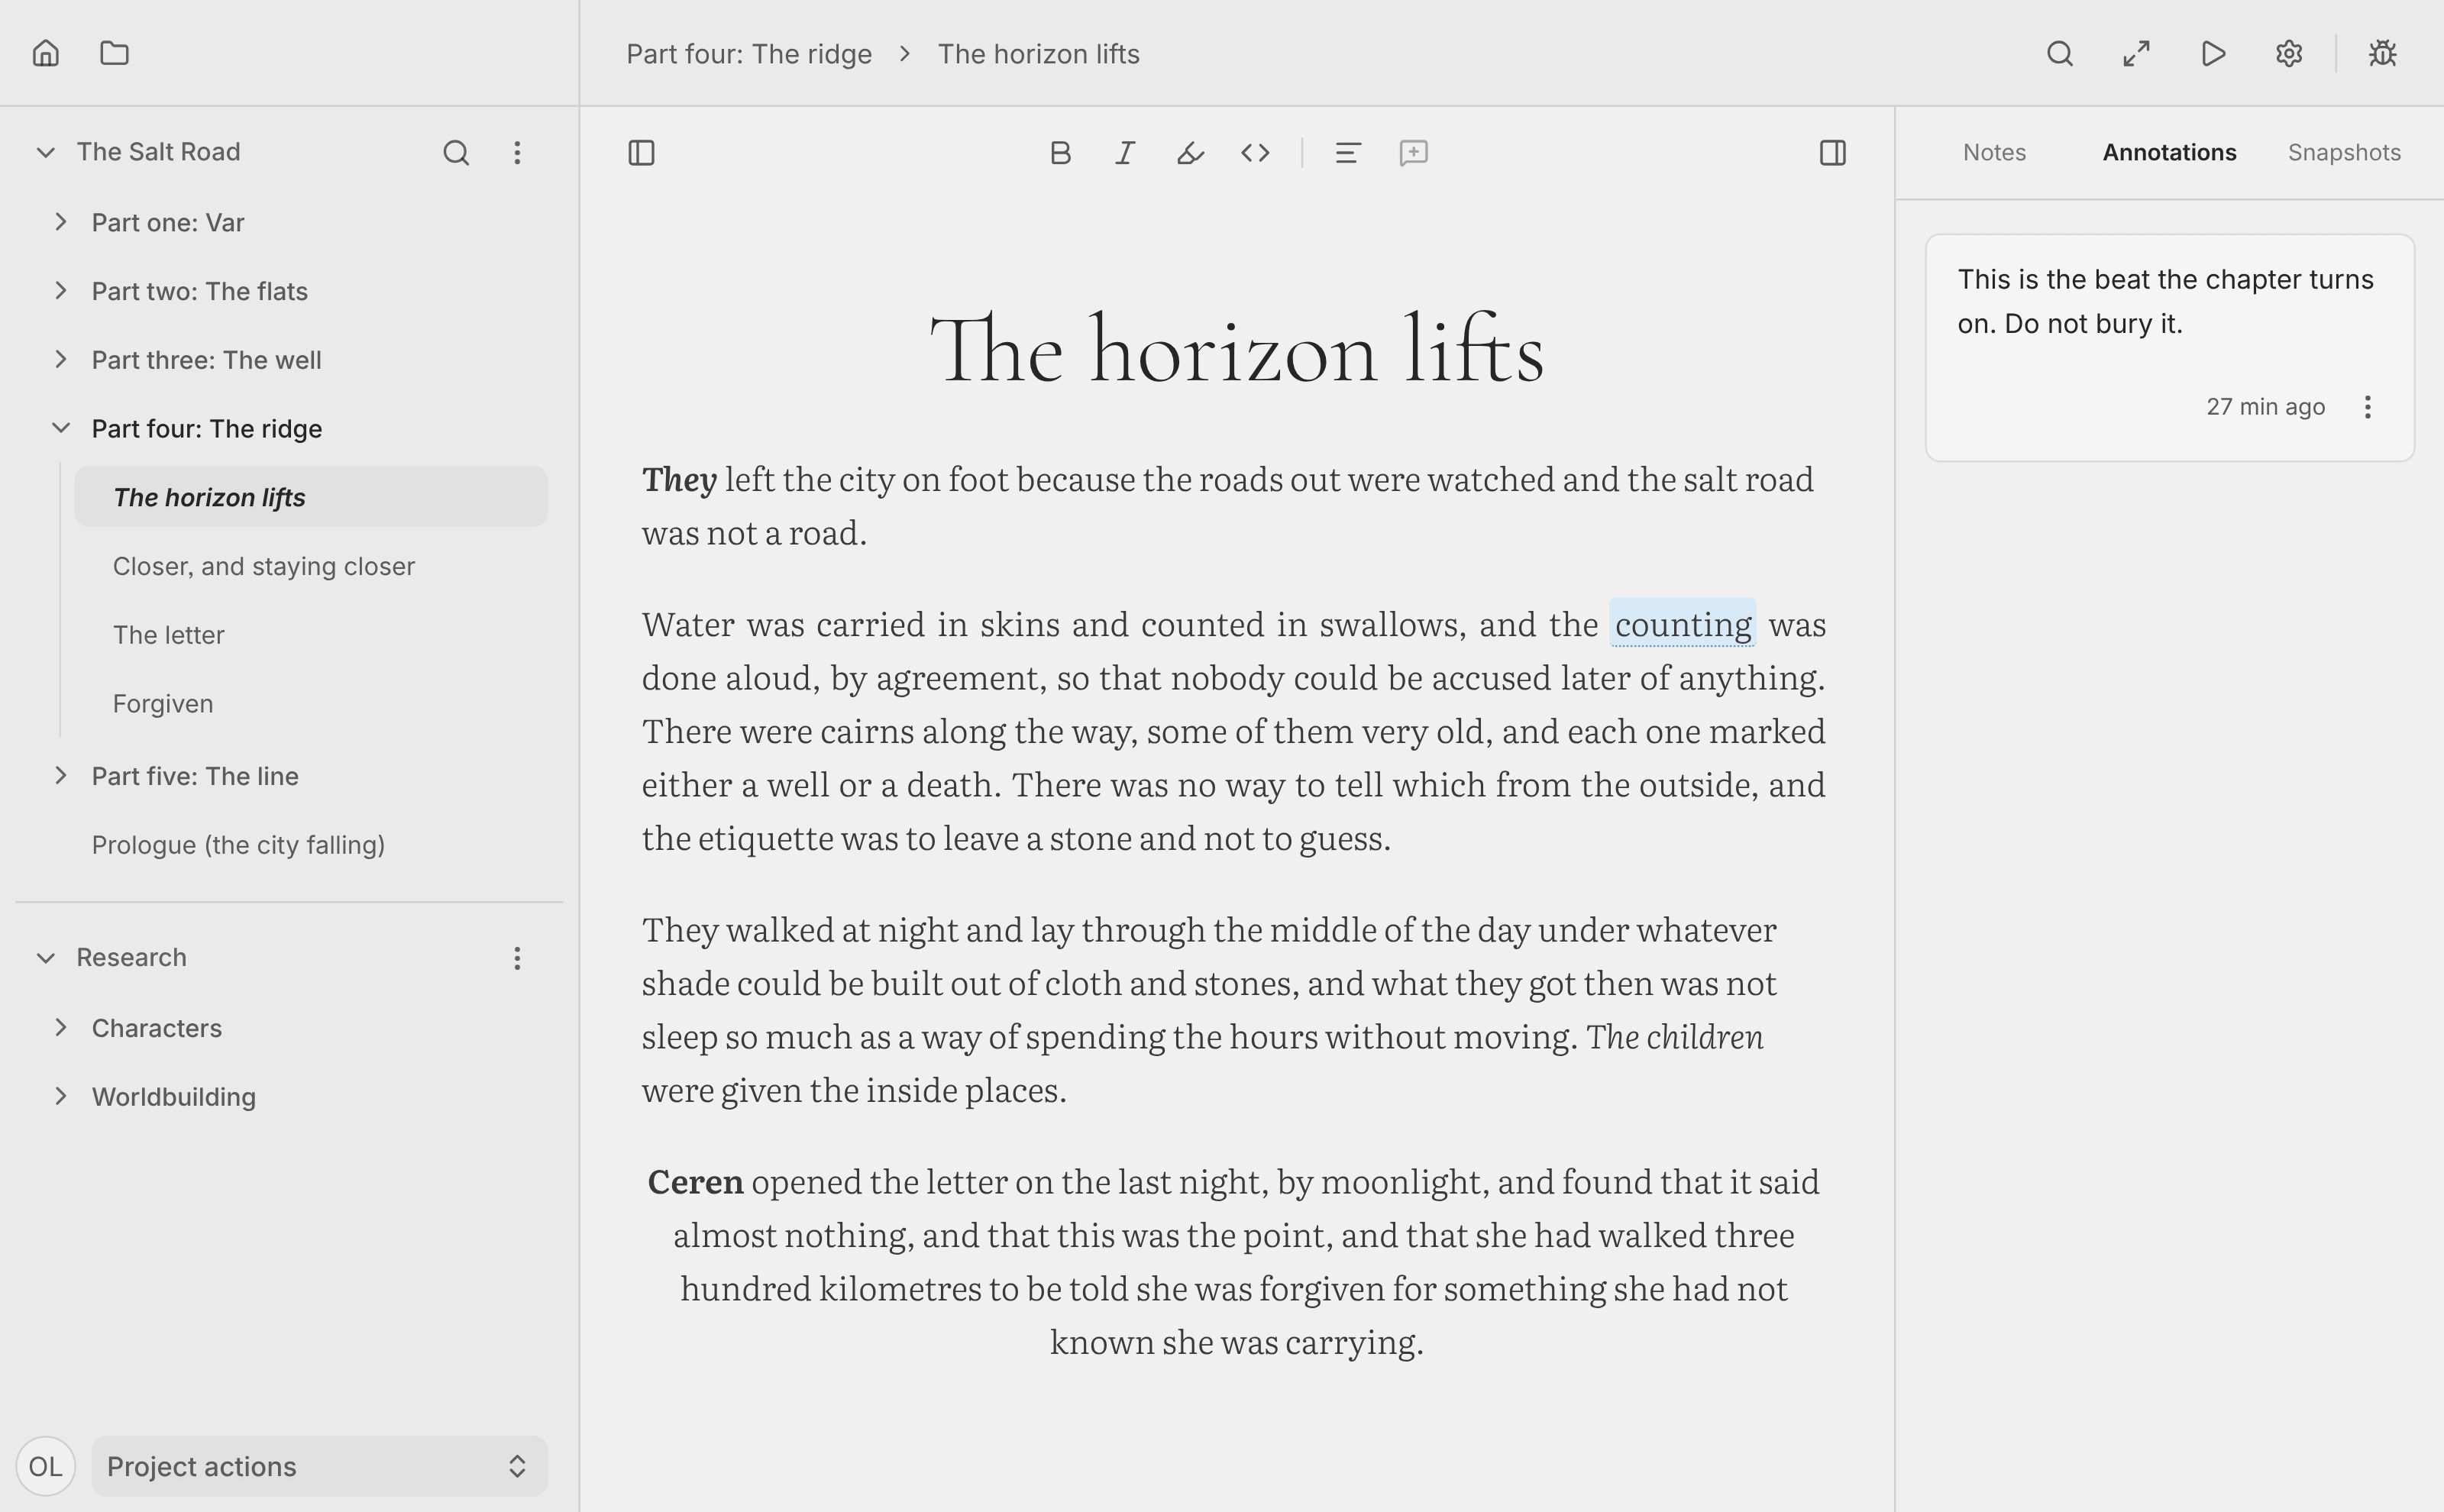The height and width of the screenshot is (1512, 2444).
Task: Open Closer, and staying closer document
Action: (311, 566)
